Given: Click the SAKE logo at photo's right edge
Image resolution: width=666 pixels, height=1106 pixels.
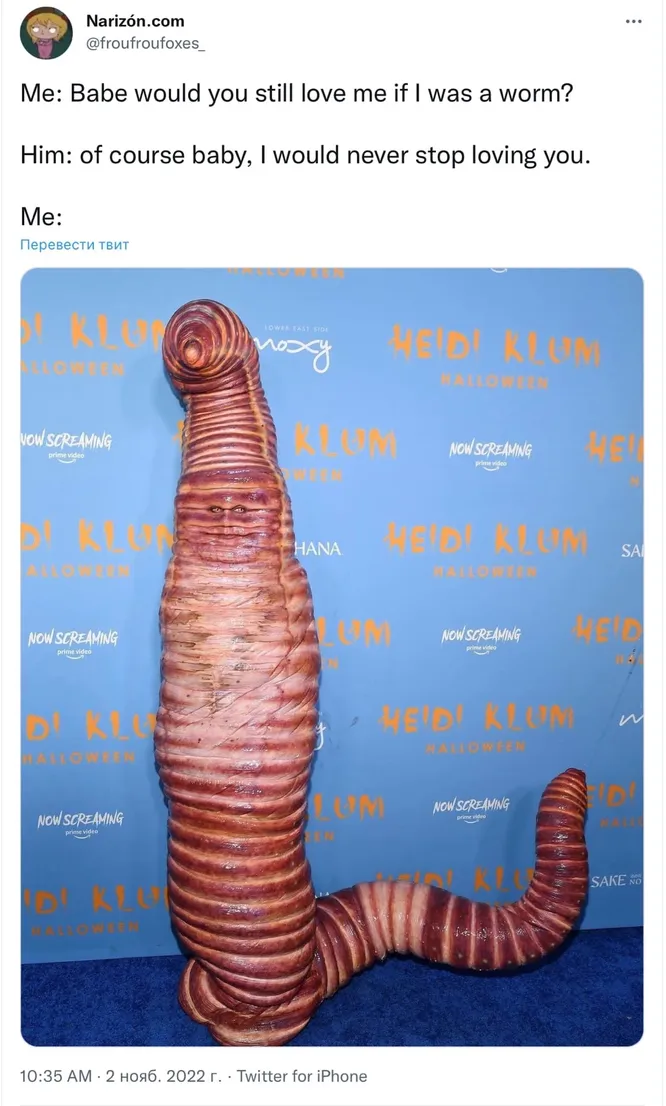Looking at the screenshot, I should [x=617, y=880].
